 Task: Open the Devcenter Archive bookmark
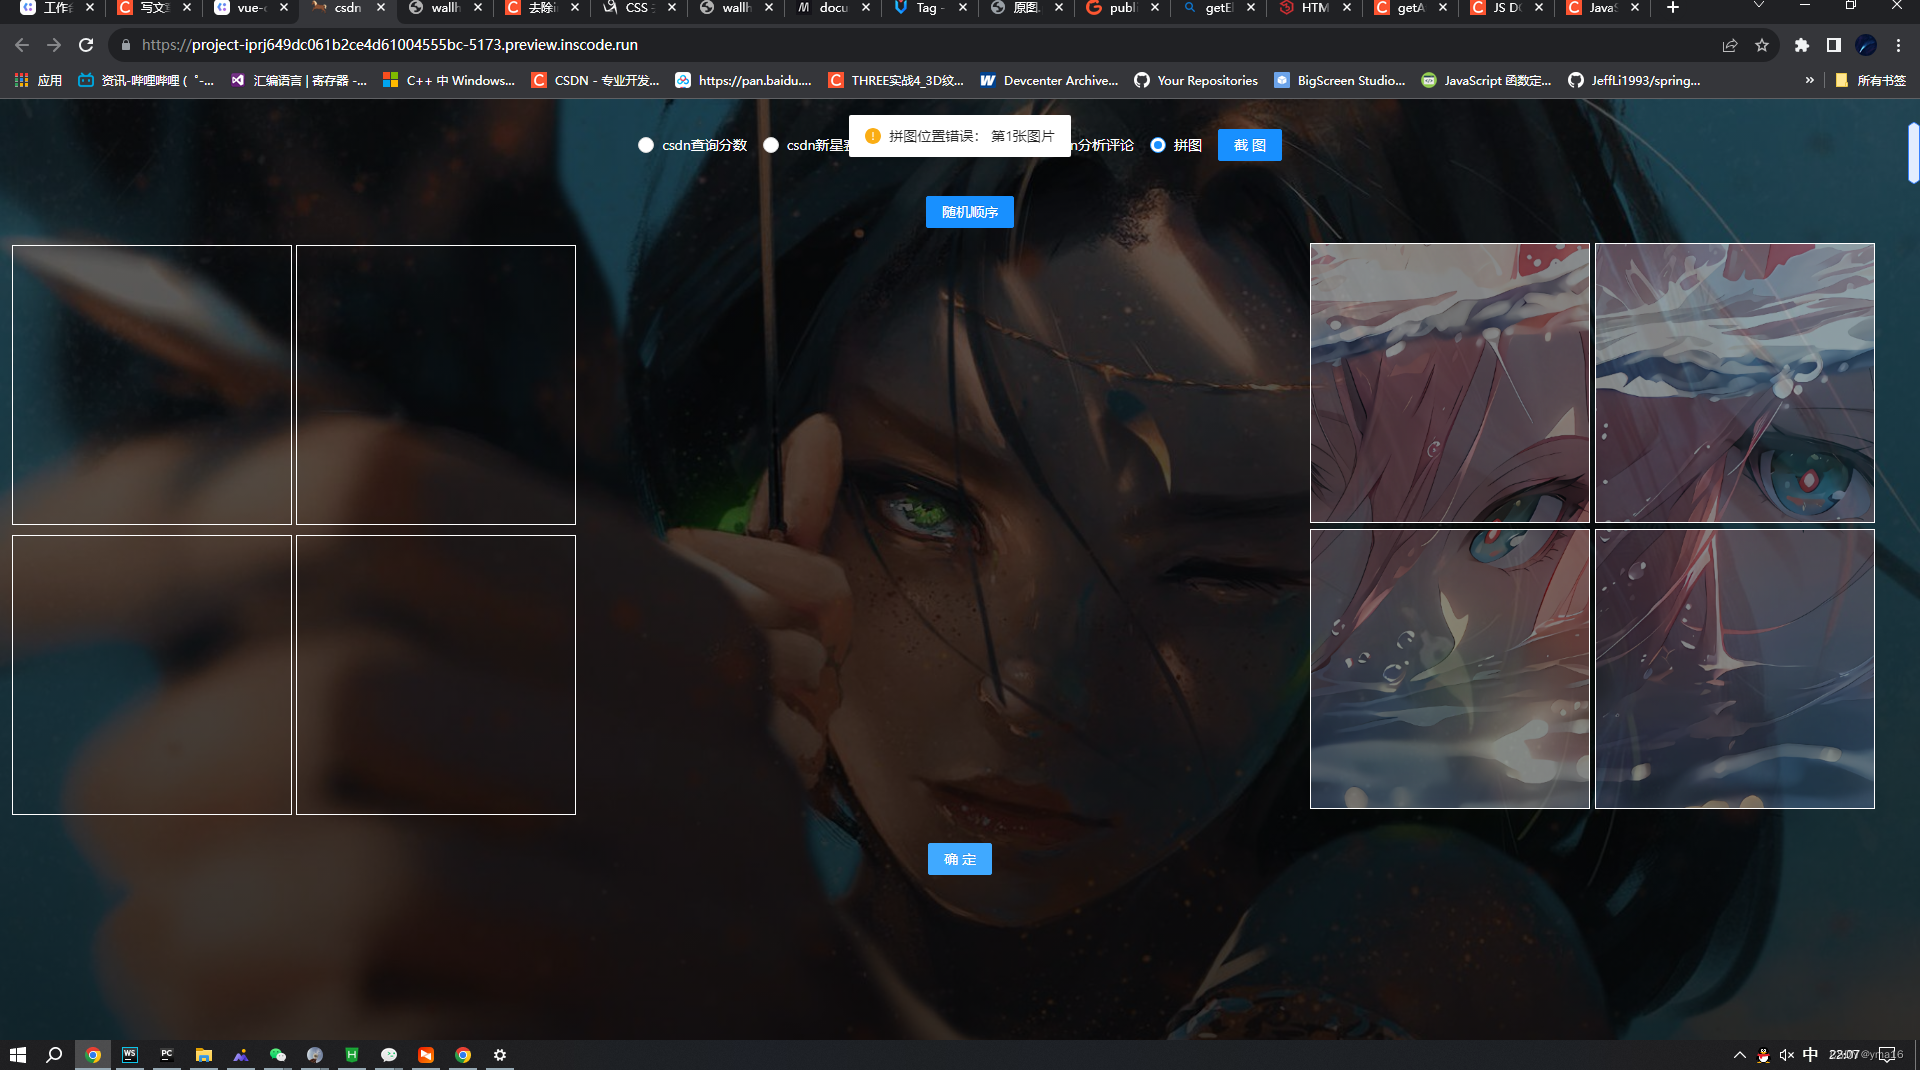click(x=1049, y=80)
